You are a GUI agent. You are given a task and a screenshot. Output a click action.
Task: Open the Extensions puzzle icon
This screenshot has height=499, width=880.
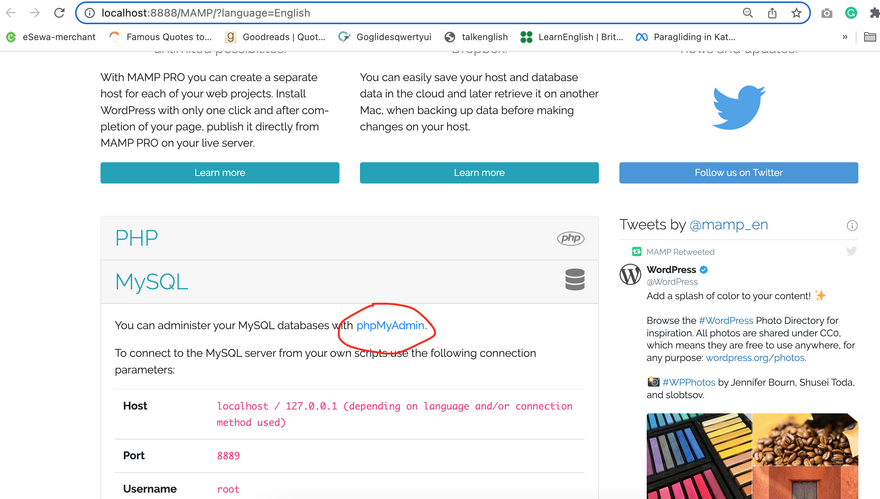(x=874, y=13)
